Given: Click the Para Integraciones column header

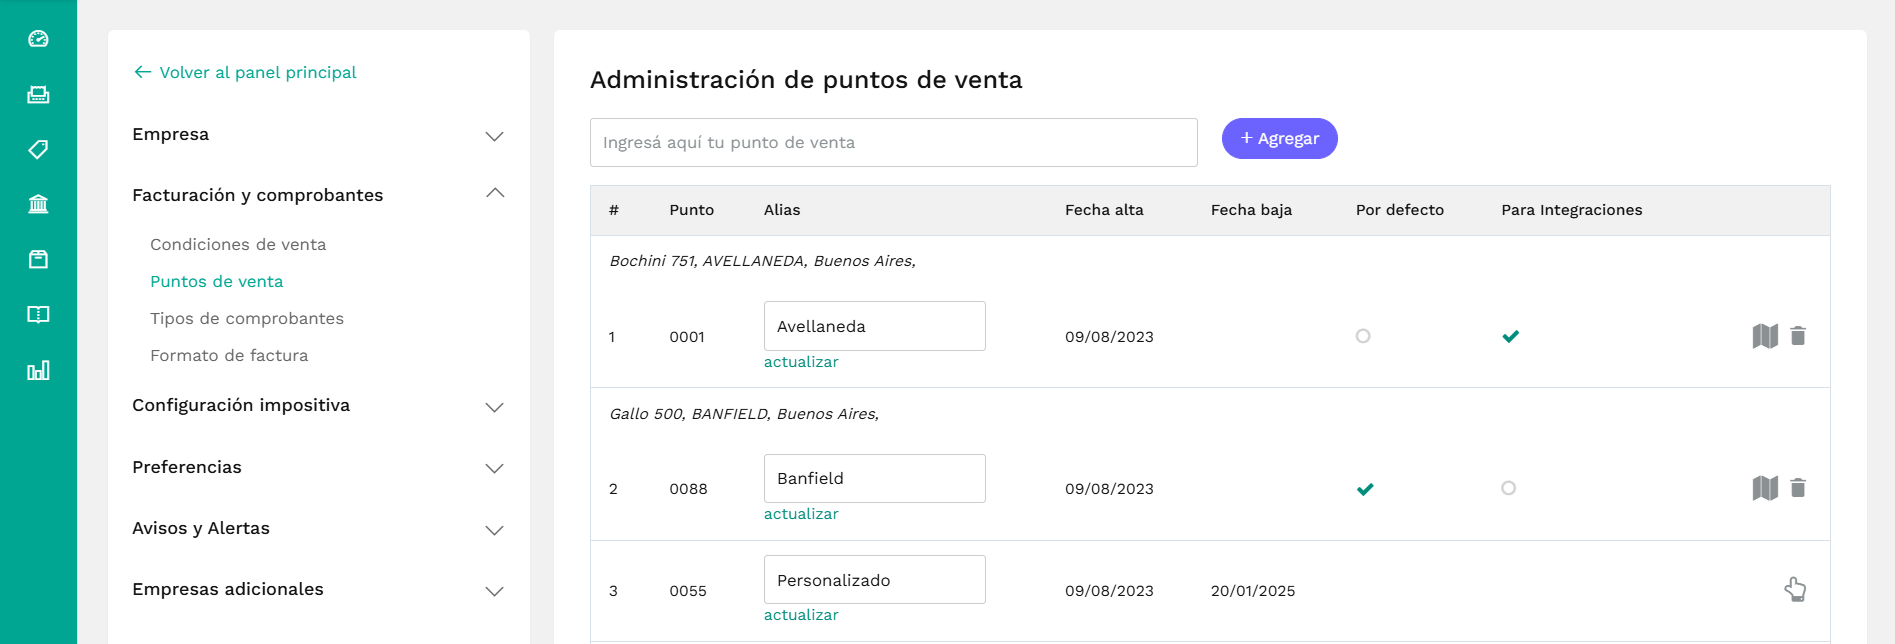Looking at the screenshot, I should coord(1572,210).
